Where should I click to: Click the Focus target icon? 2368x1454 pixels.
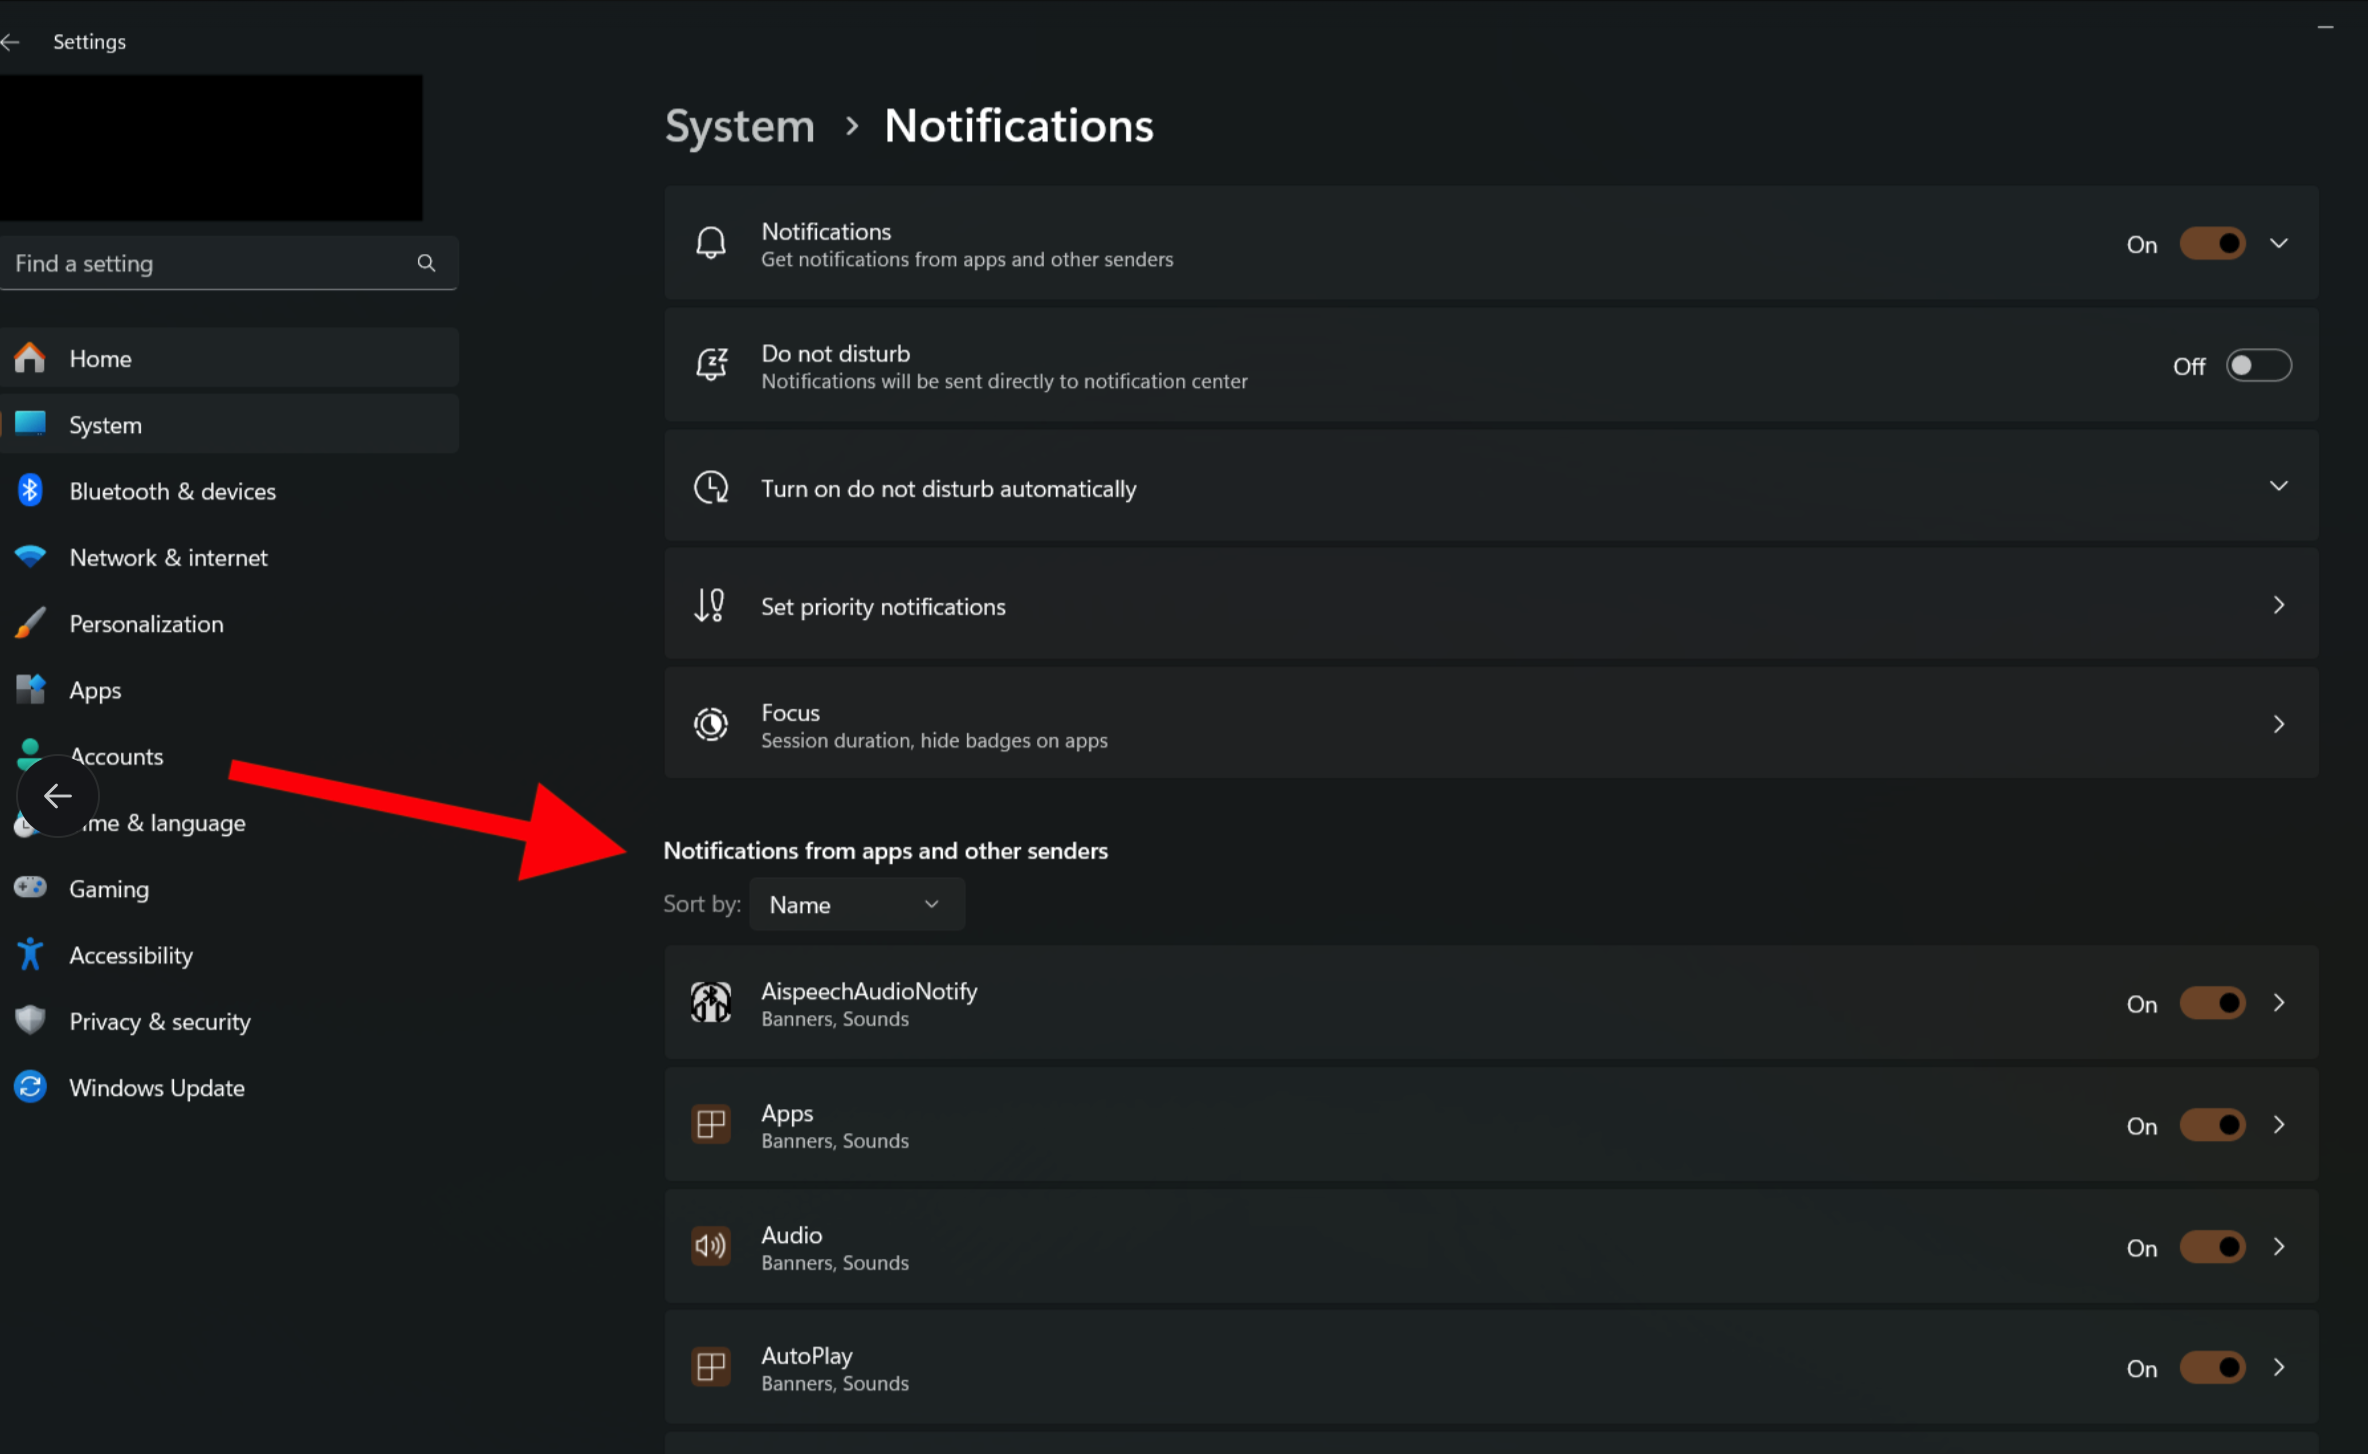[711, 724]
